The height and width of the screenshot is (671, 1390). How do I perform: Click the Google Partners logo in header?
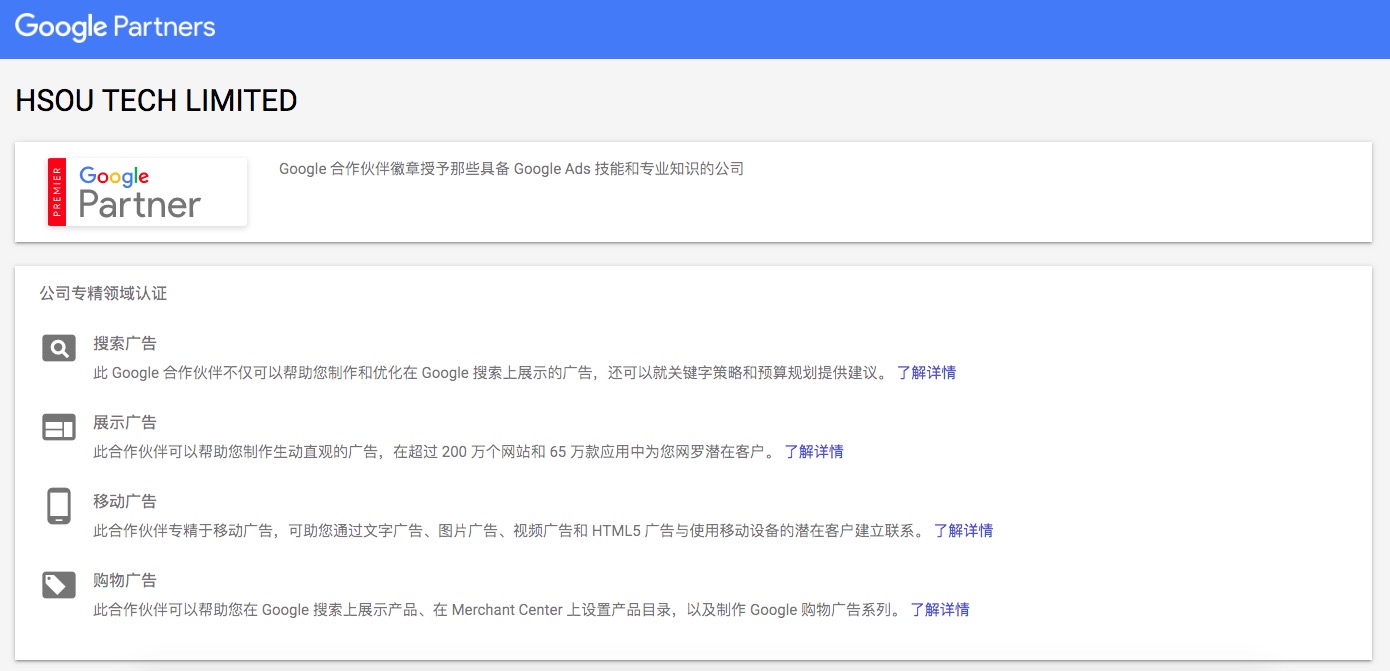[x=115, y=27]
